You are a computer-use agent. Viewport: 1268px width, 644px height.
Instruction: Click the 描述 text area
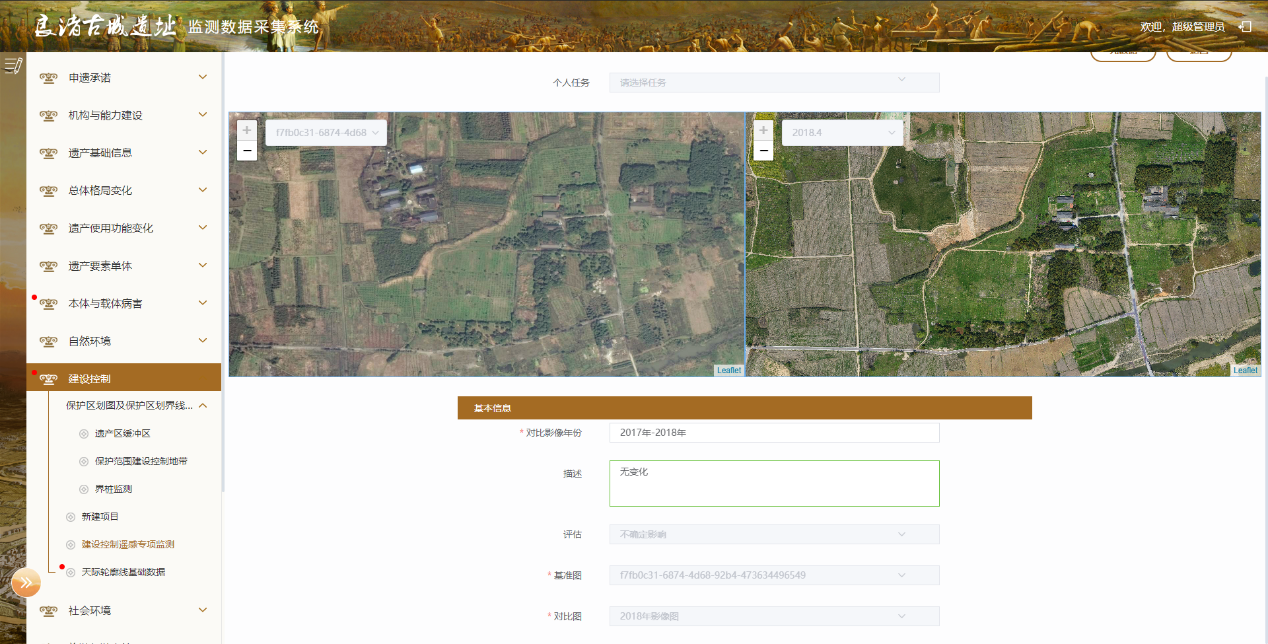point(774,483)
